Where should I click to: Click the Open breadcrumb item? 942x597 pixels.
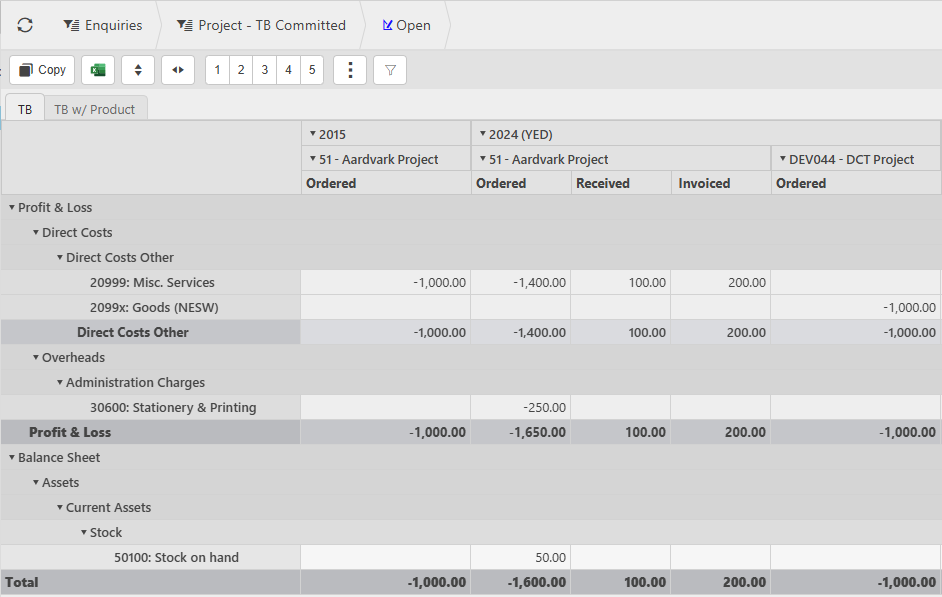[407, 25]
